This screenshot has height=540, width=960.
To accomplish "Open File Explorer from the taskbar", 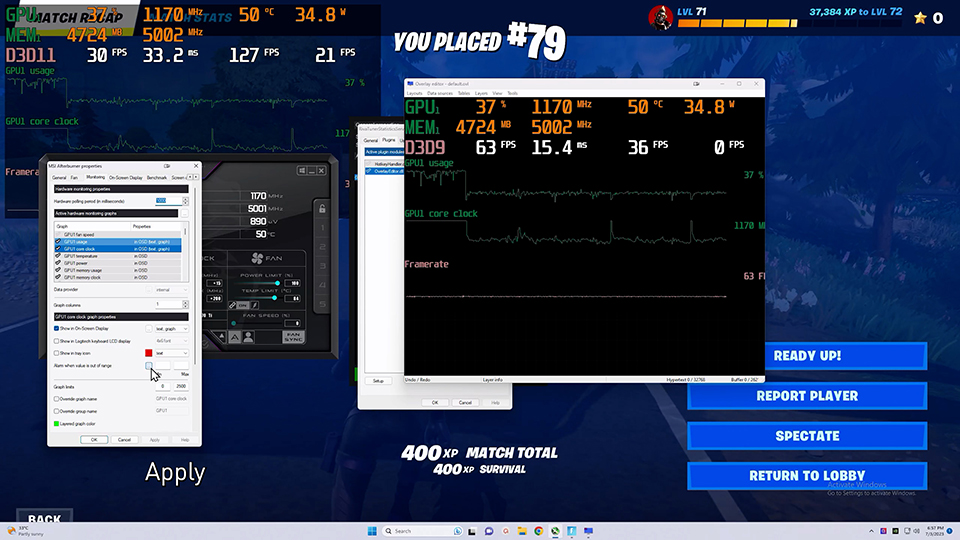I will tap(522, 531).
